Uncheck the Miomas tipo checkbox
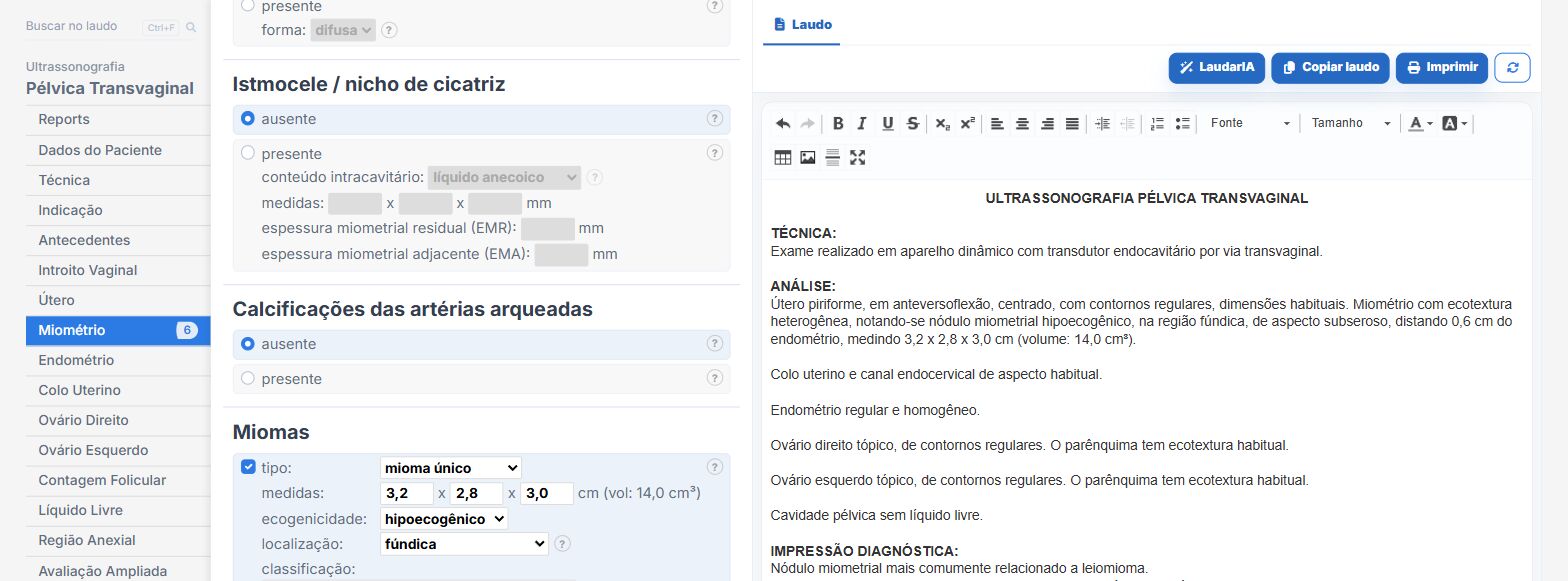This screenshot has height=581, width=1568. point(248,467)
